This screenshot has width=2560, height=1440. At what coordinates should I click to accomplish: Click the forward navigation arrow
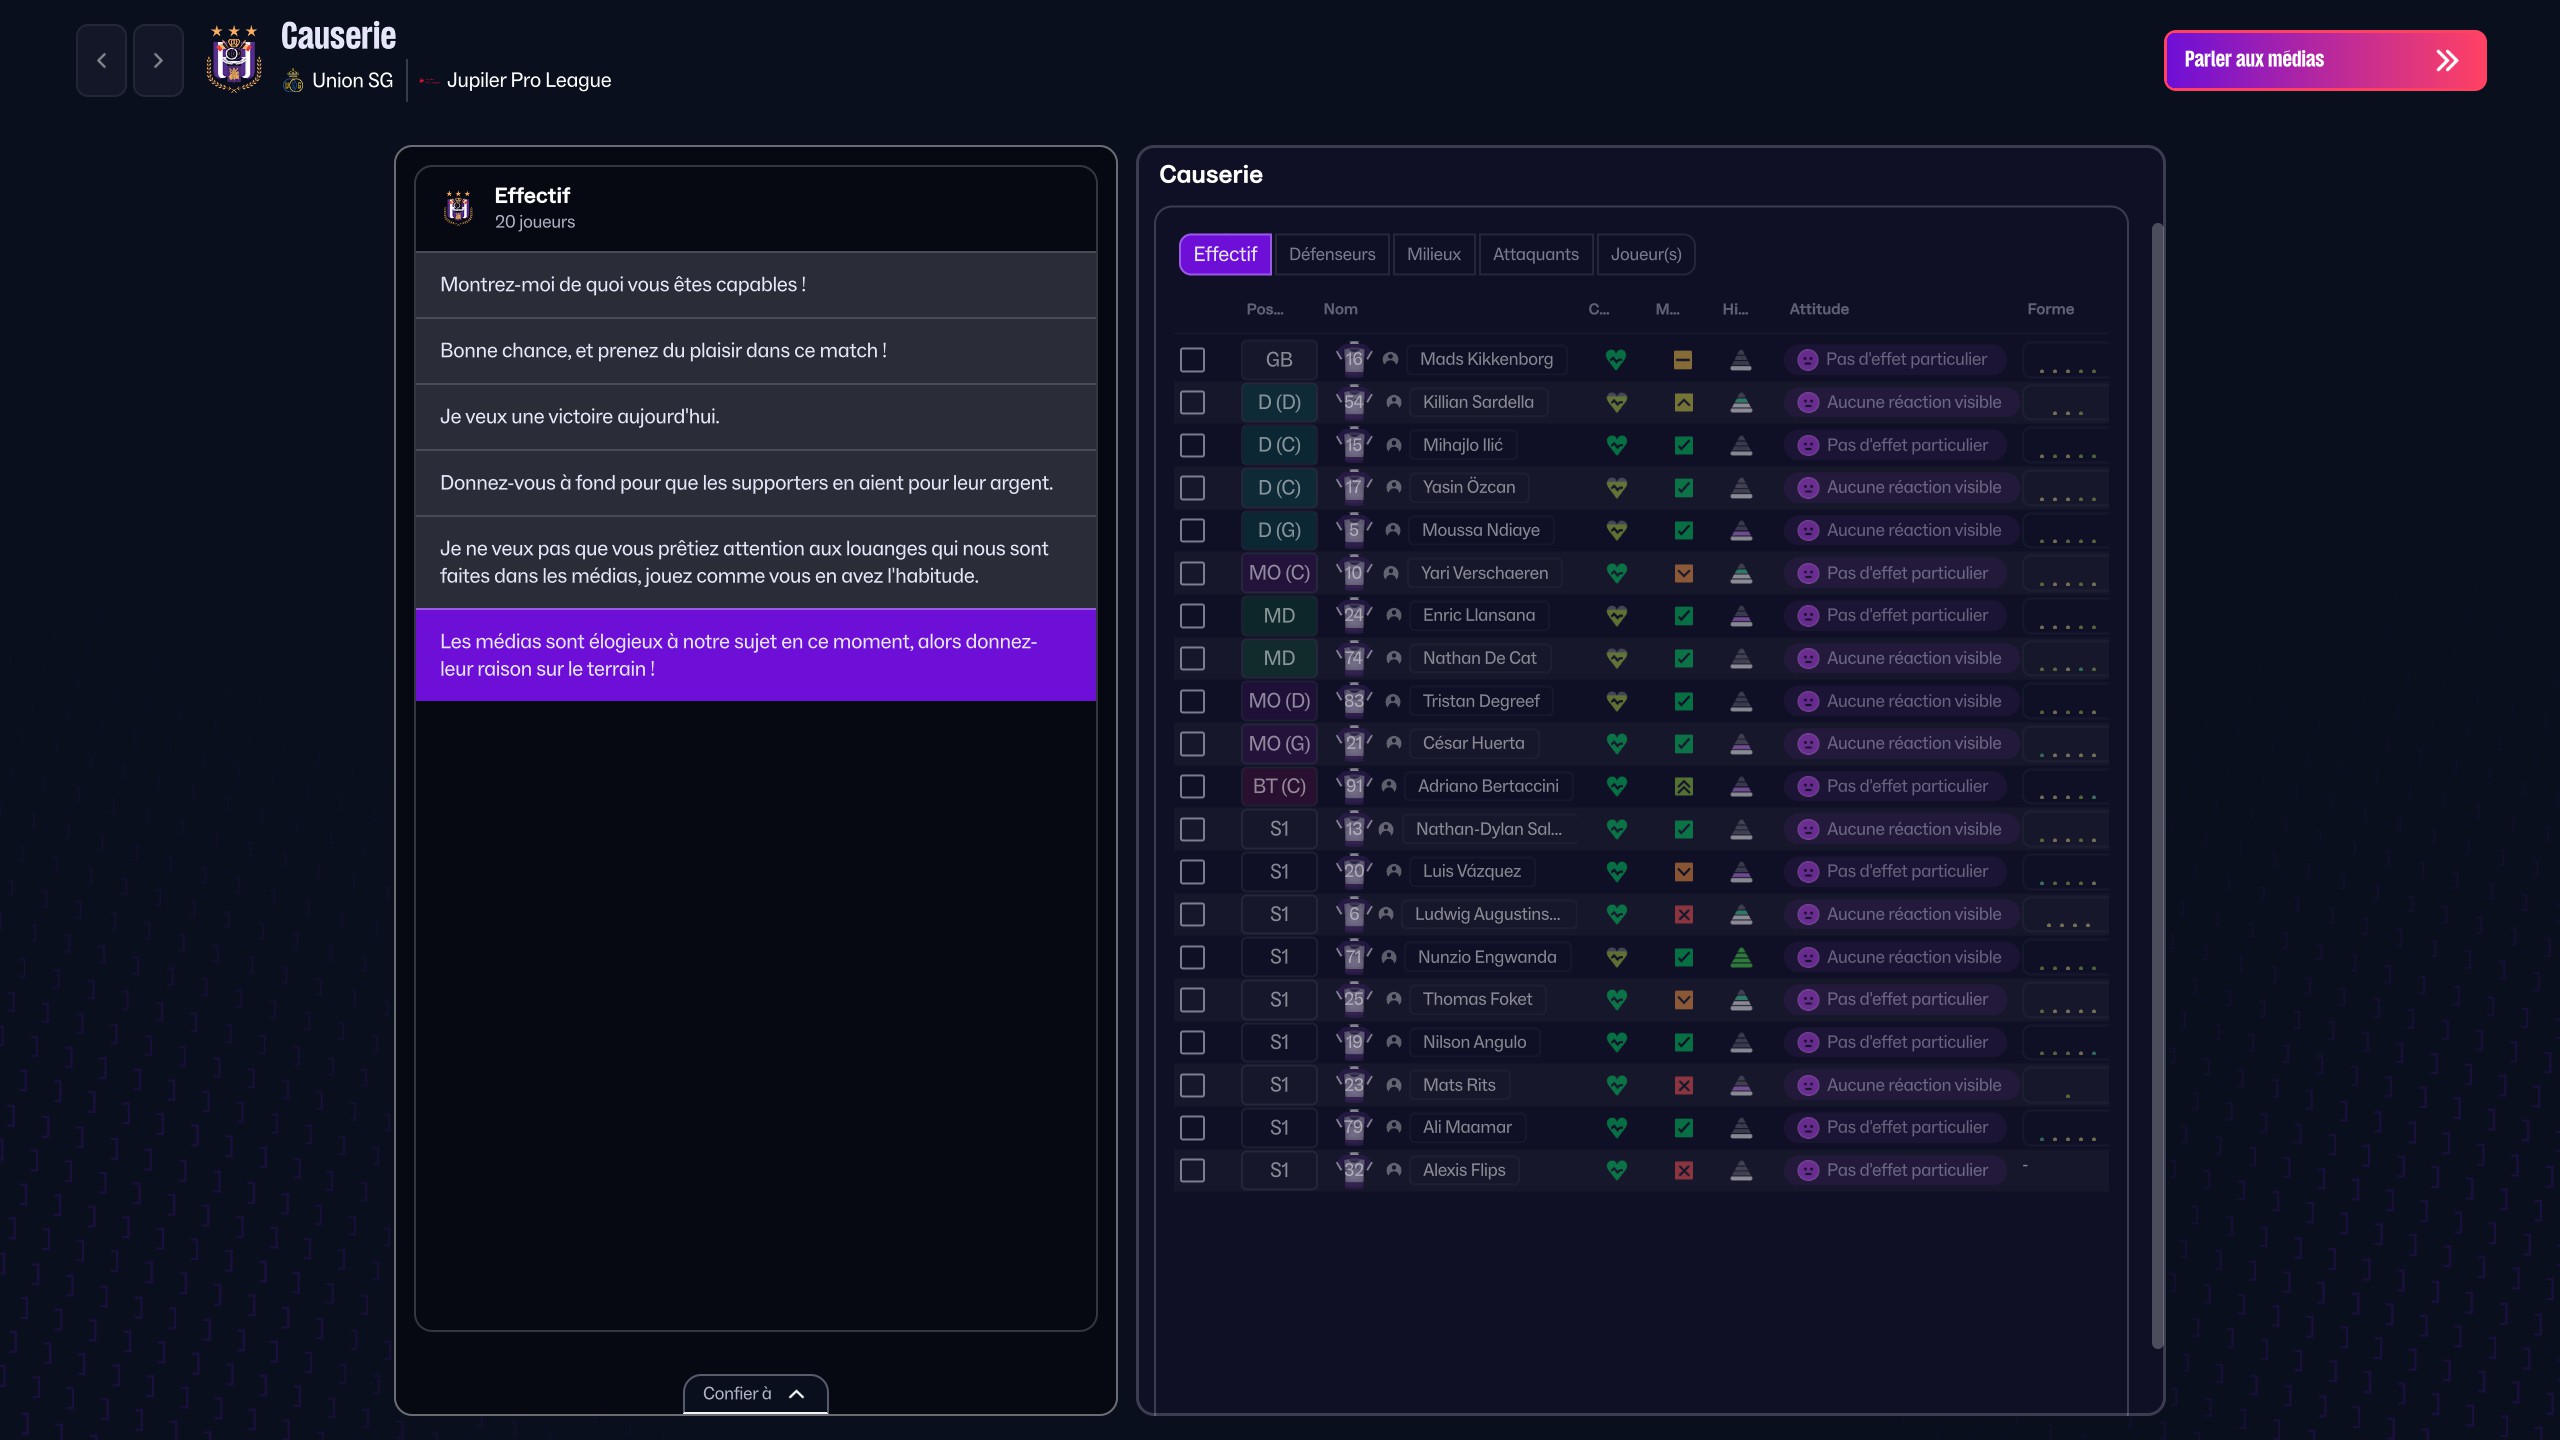(x=158, y=61)
